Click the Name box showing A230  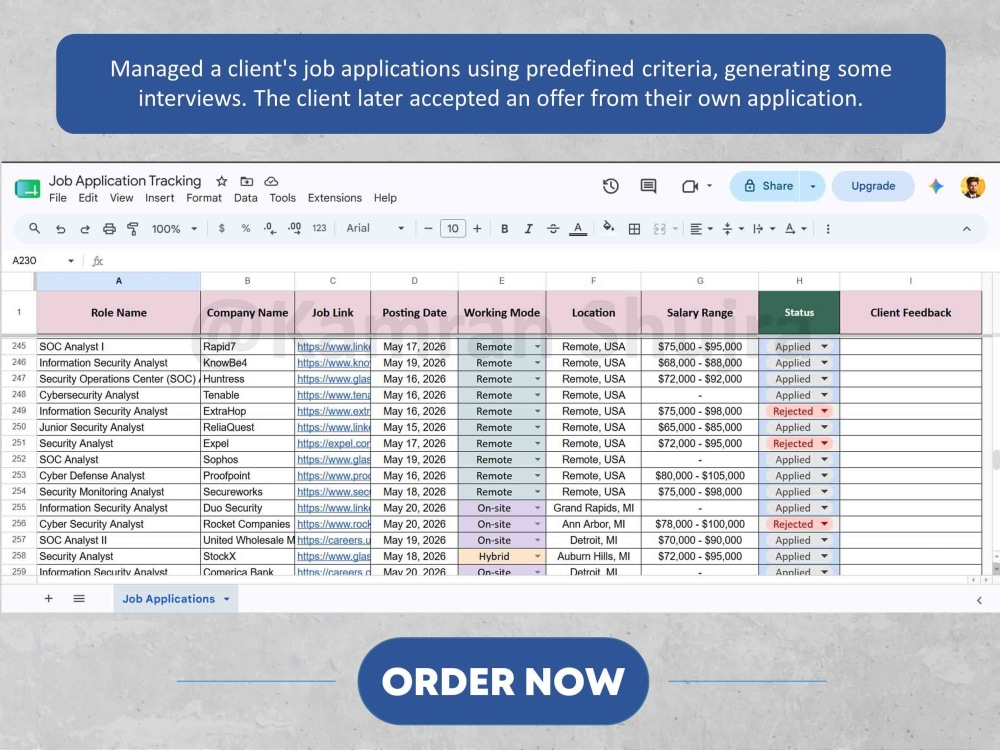pos(42,260)
